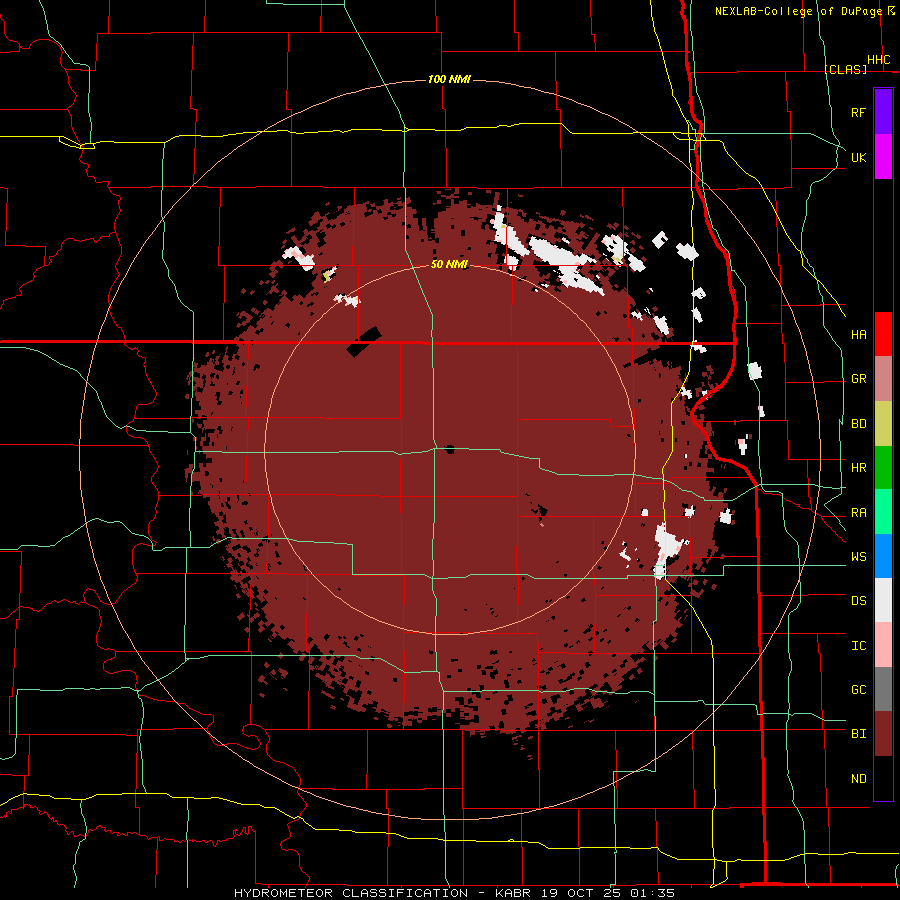Click the BD legend label
The image size is (900, 900).
coord(858,424)
